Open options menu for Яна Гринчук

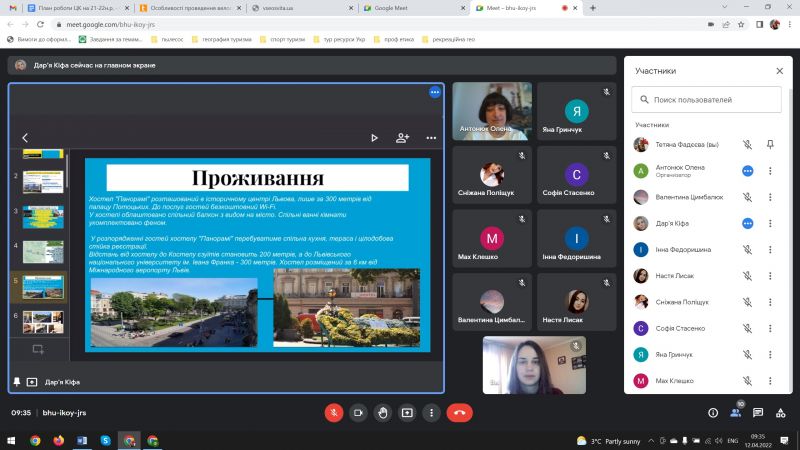click(x=770, y=355)
